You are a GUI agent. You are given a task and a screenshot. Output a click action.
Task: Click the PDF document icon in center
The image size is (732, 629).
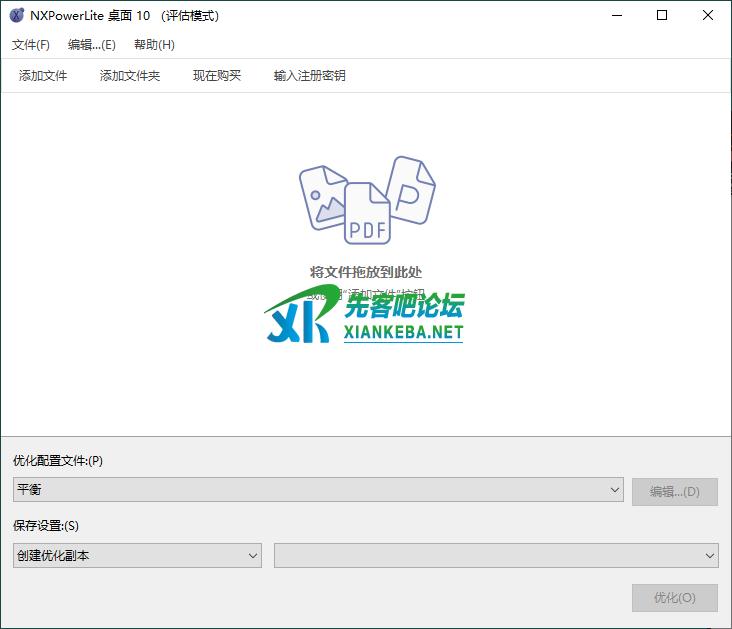[367, 213]
